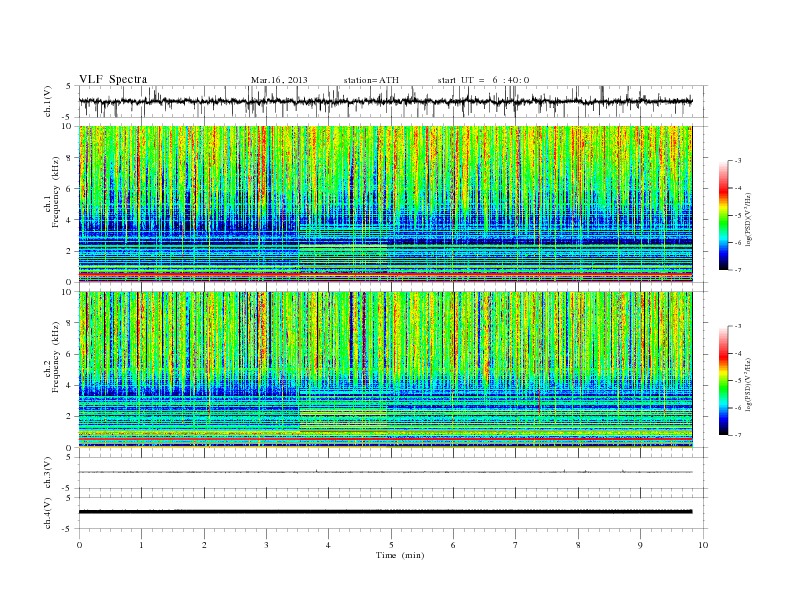This screenshot has width=792, height=612.
Task: Click the '6' tick label on time axis
Action: click(x=453, y=545)
